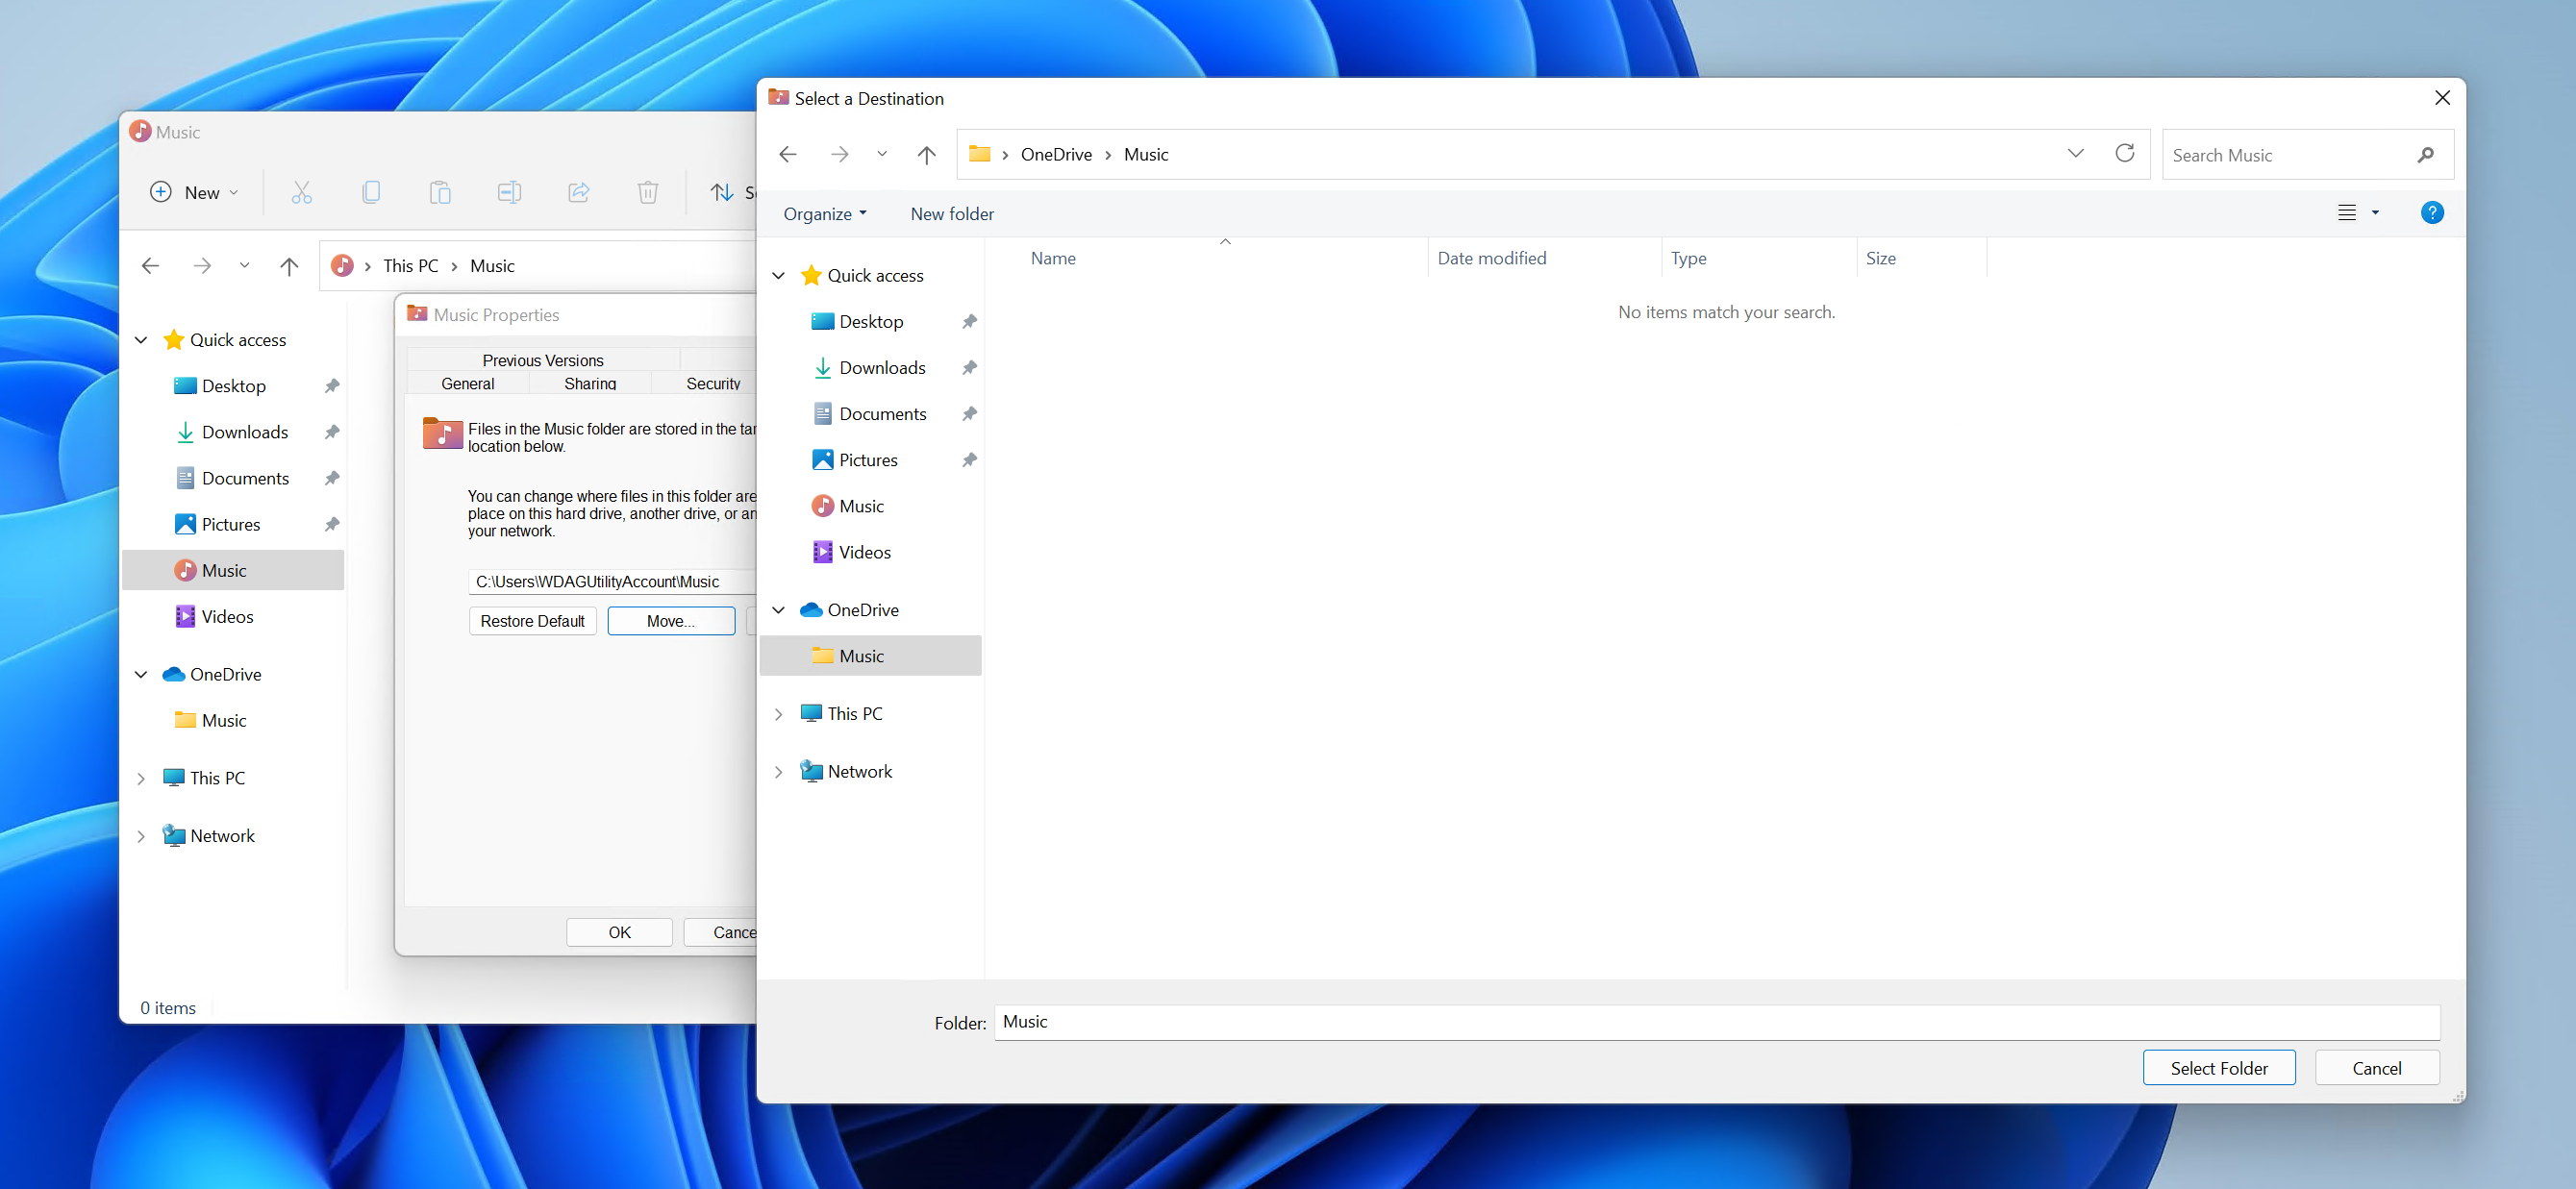This screenshot has width=2576, height=1189.
Task: Select the Cut icon in the toolbar
Action: (302, 192)
